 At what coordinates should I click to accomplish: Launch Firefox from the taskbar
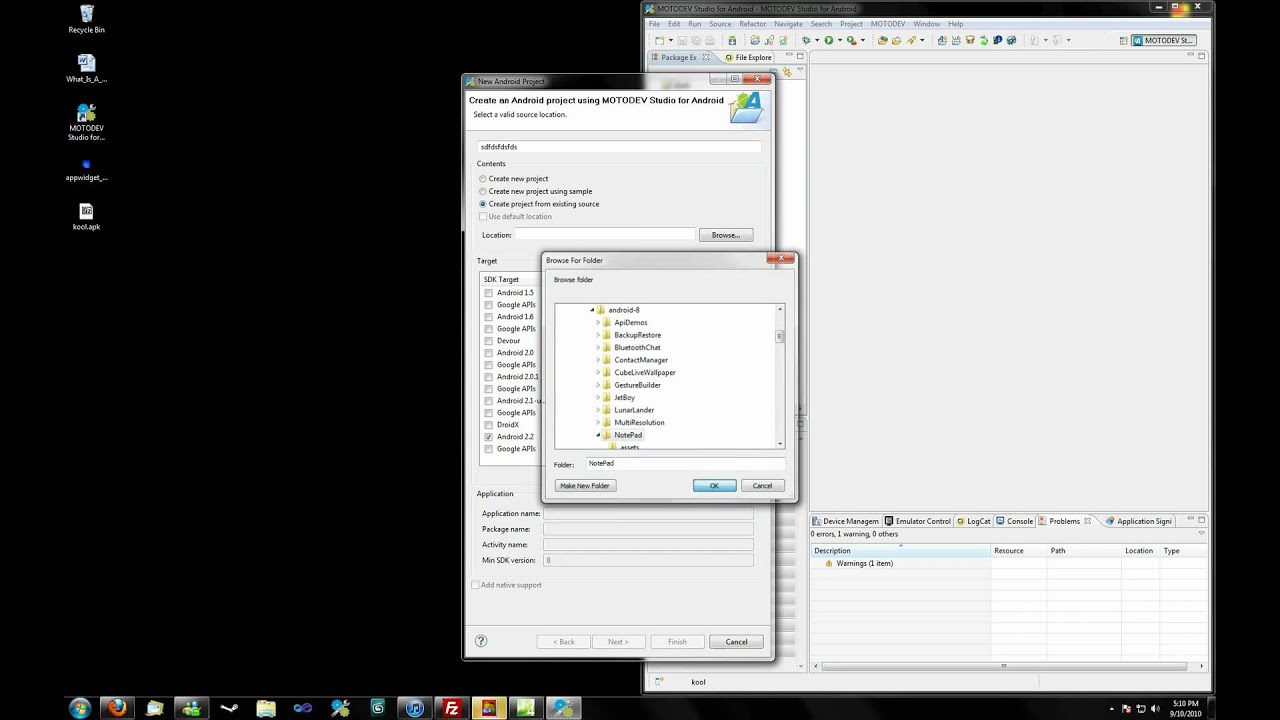pos(117,708)
